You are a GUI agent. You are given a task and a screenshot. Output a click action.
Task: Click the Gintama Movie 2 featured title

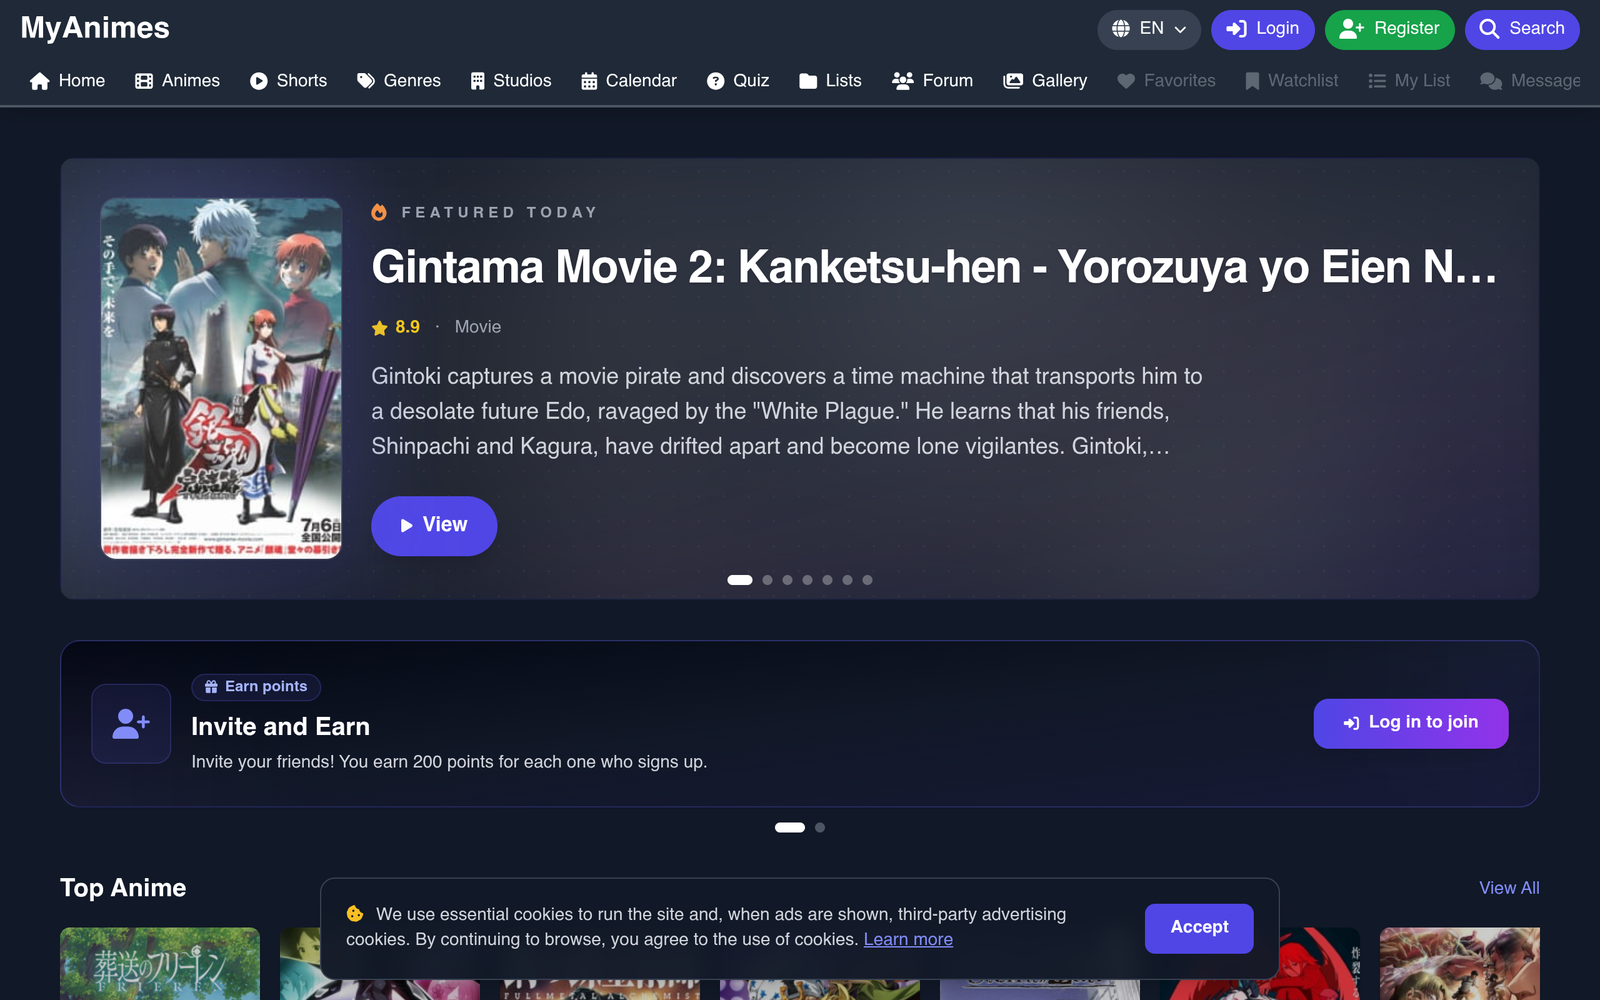pos(934,267)
